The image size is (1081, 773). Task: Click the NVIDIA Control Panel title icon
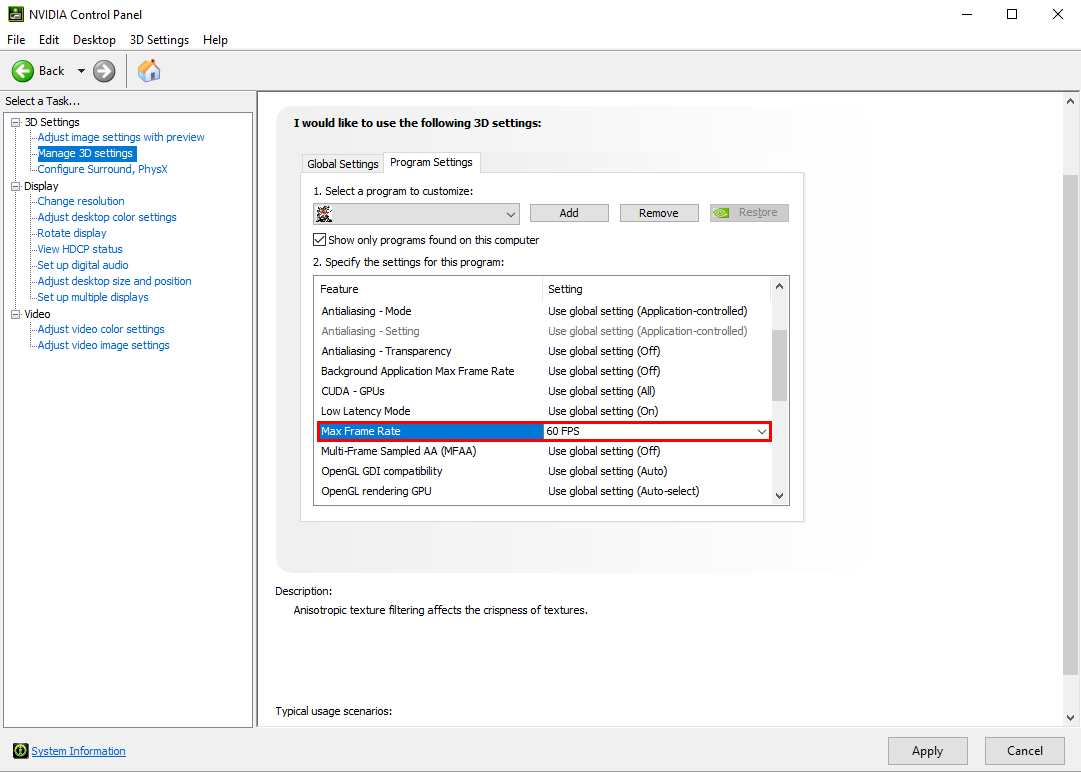[15, 14]
